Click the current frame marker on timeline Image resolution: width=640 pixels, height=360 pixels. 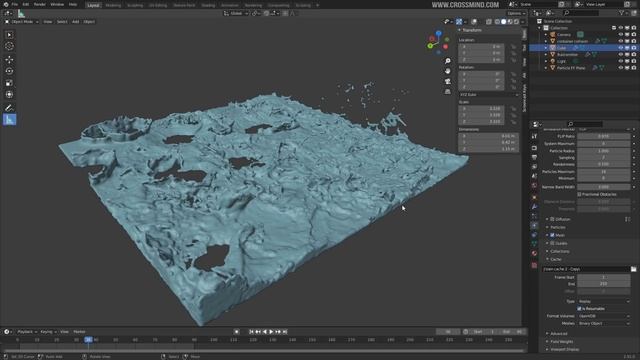point(88,340)
